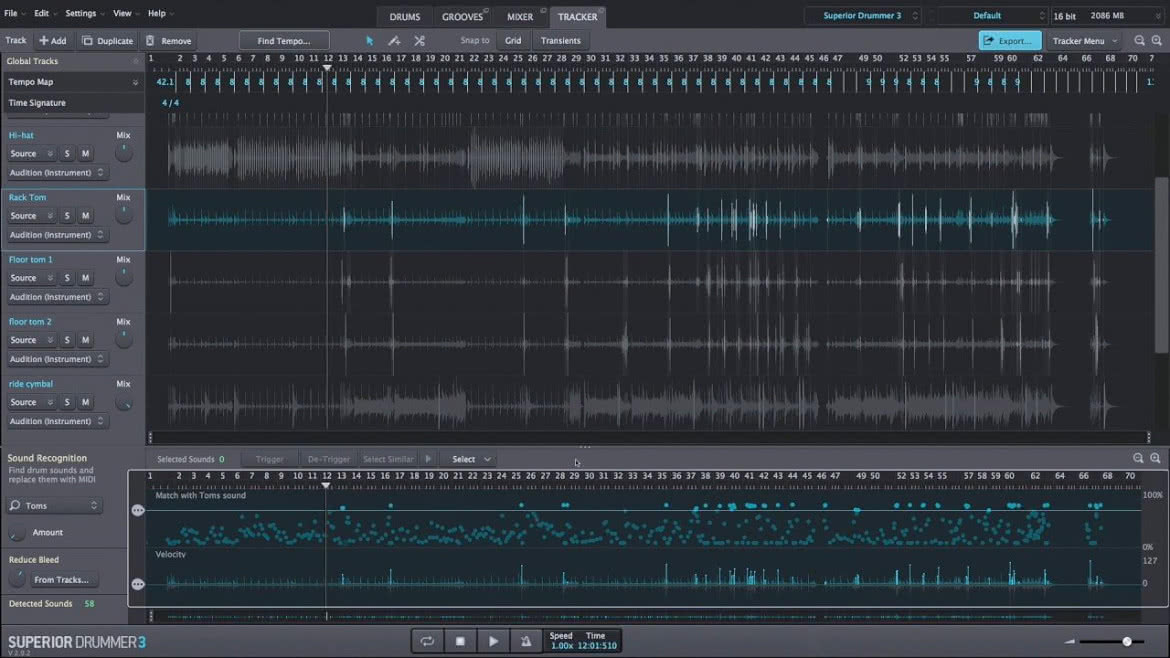Click the Export button
Image resolution: width=1170 pixels, height=658 pixels.
coord(1010,41)
